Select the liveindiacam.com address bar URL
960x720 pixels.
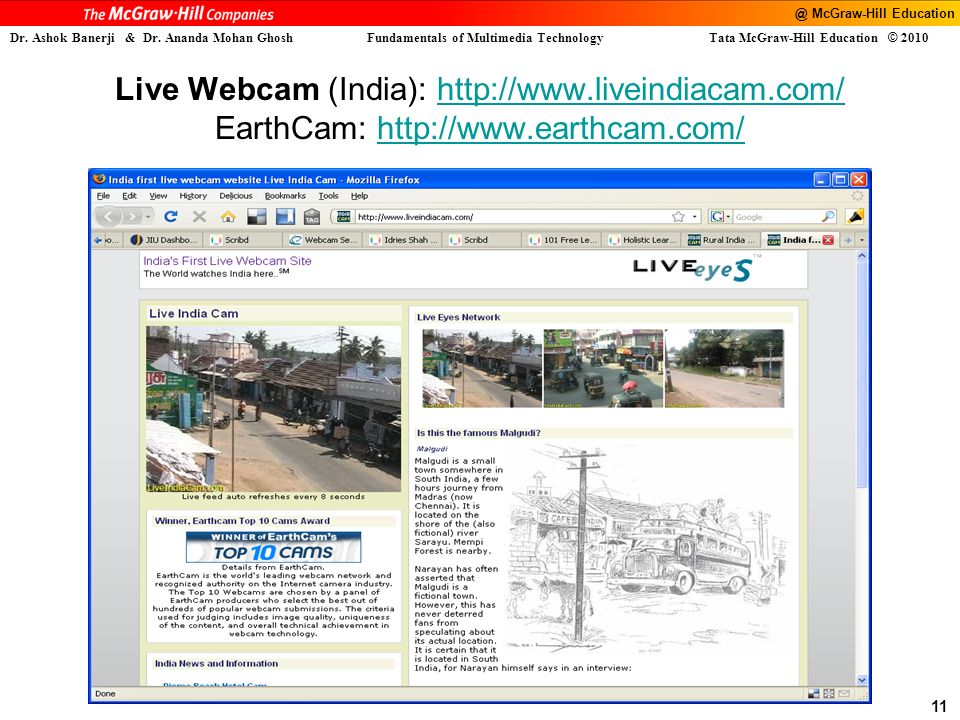tap(415, 217)
